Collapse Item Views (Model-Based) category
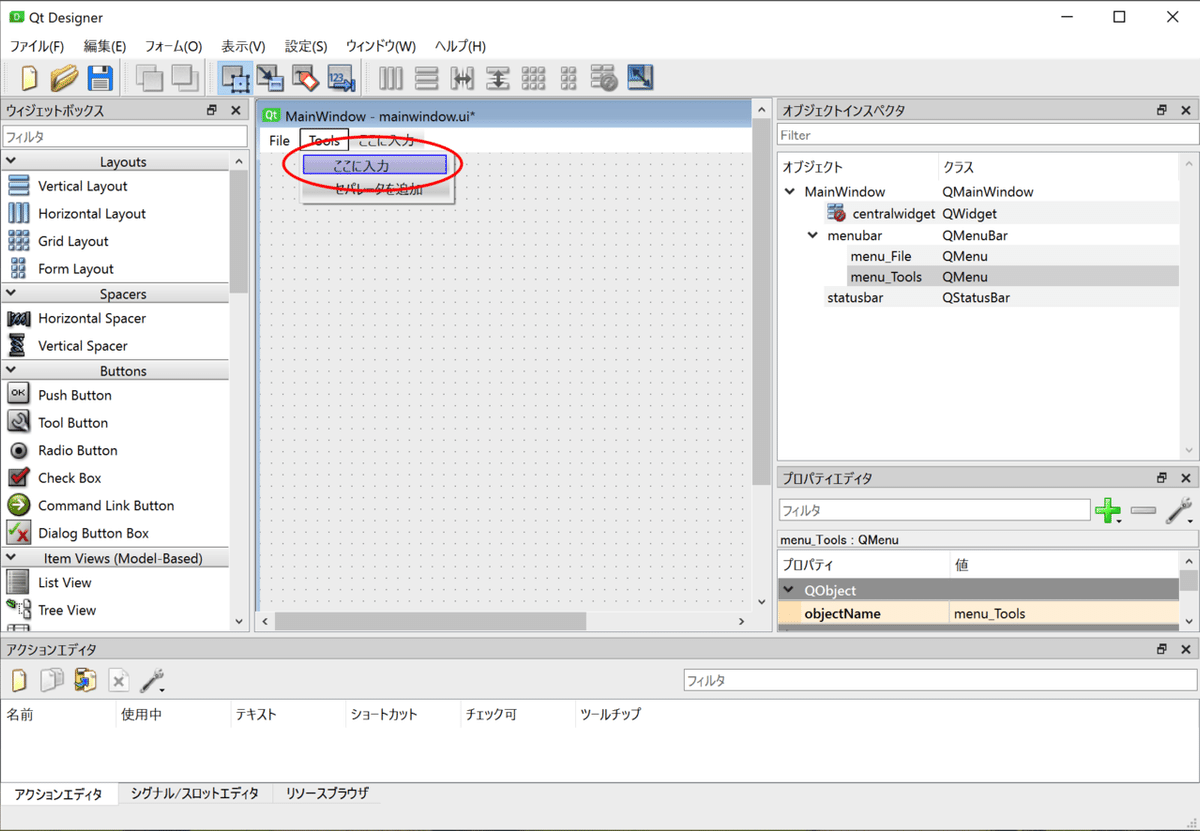 click(11, 557)
